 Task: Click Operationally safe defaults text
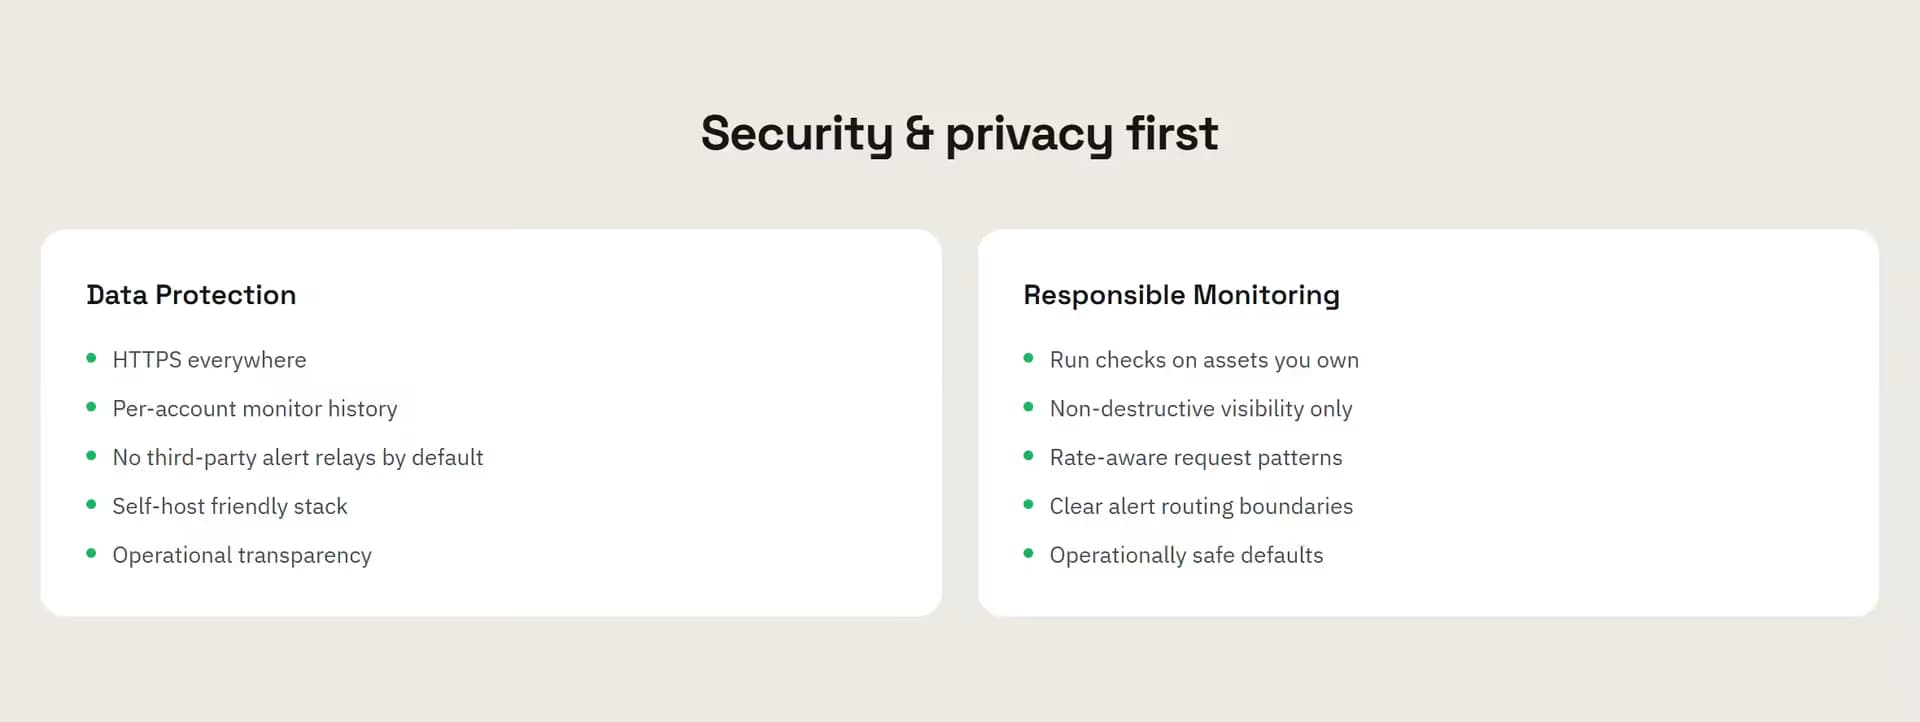pos(1186,556)
